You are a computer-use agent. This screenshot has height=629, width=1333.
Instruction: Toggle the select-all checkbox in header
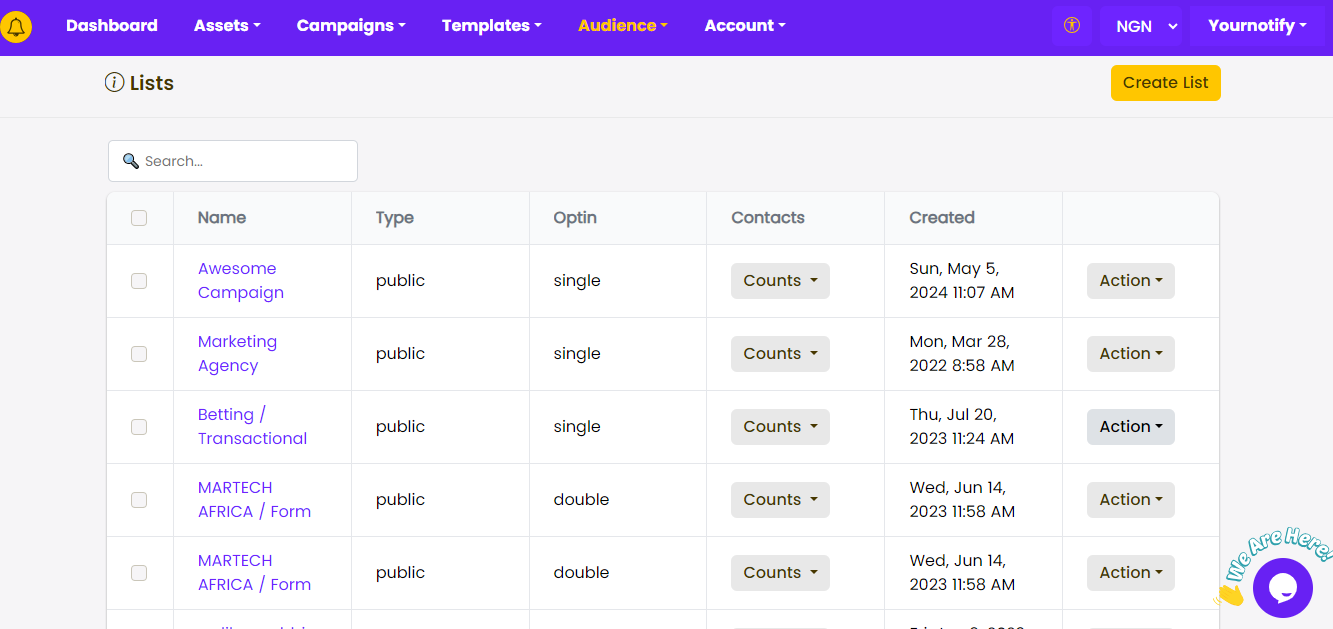tap(139, 218)
